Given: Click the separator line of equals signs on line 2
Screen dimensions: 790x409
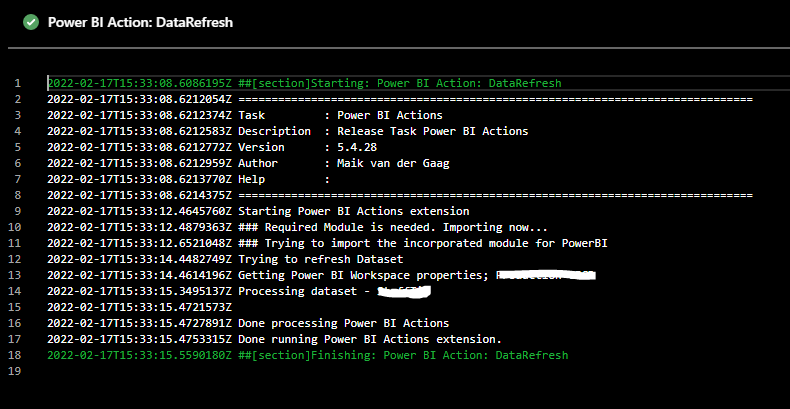Looking at the screenshot, I should 495,99.
